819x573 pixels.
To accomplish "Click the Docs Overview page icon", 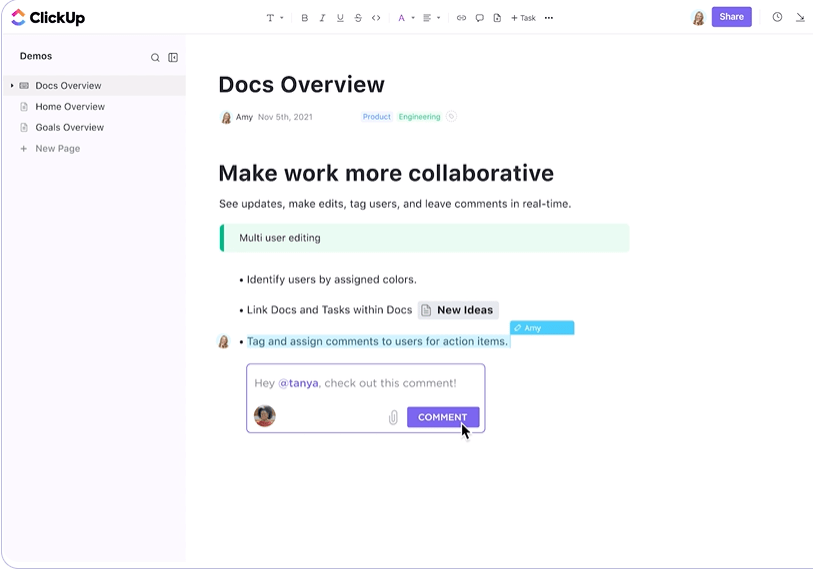I will 24,86.
